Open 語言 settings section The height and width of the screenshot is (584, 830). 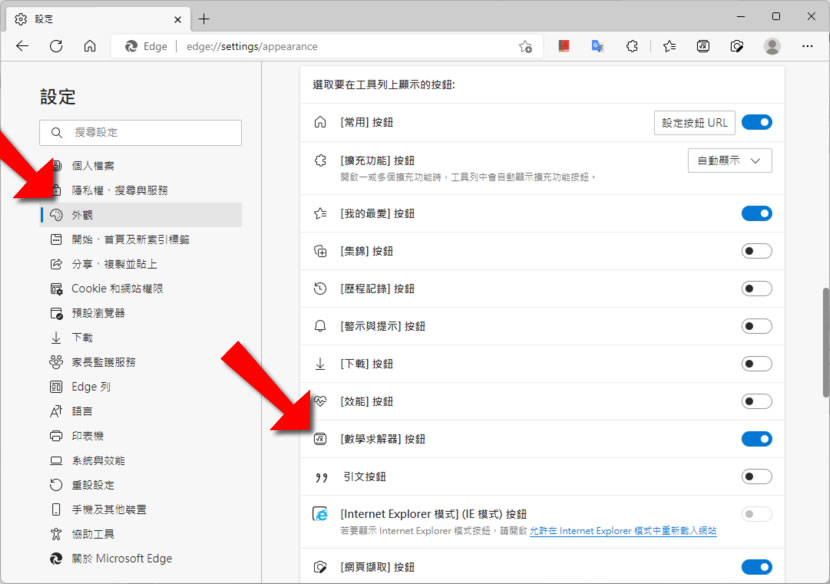[x=141, y=411]
